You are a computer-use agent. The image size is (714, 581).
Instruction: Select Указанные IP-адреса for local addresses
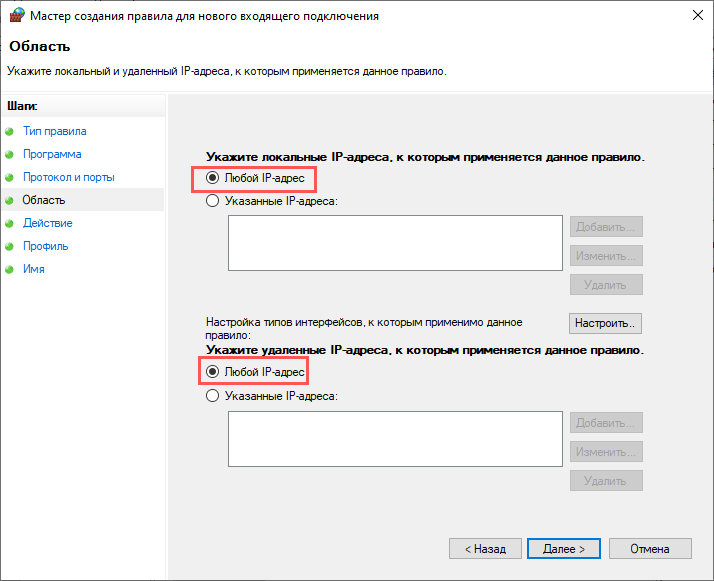(x=212, y=201)
